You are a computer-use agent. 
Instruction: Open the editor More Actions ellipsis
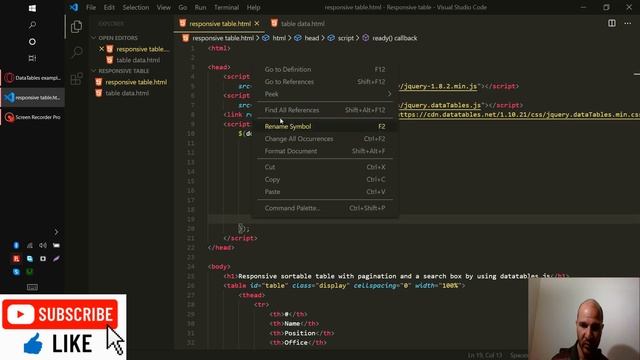coord(627,23)
